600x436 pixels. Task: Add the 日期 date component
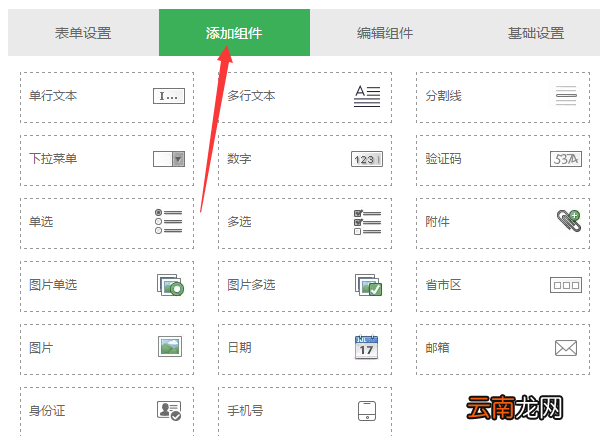[x=305, y=349]
